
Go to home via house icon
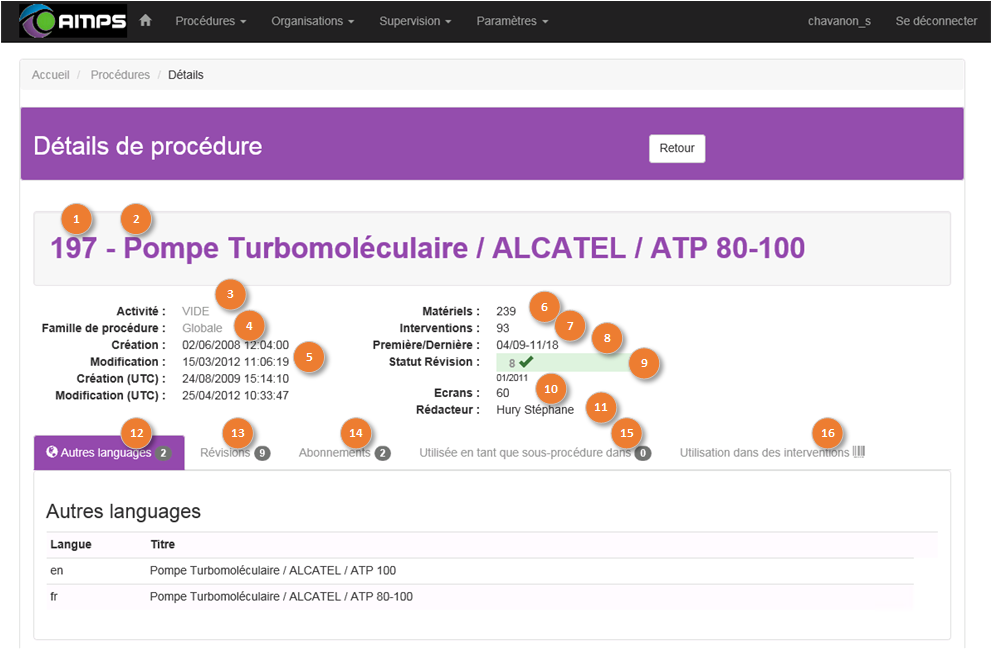point(146,20)
